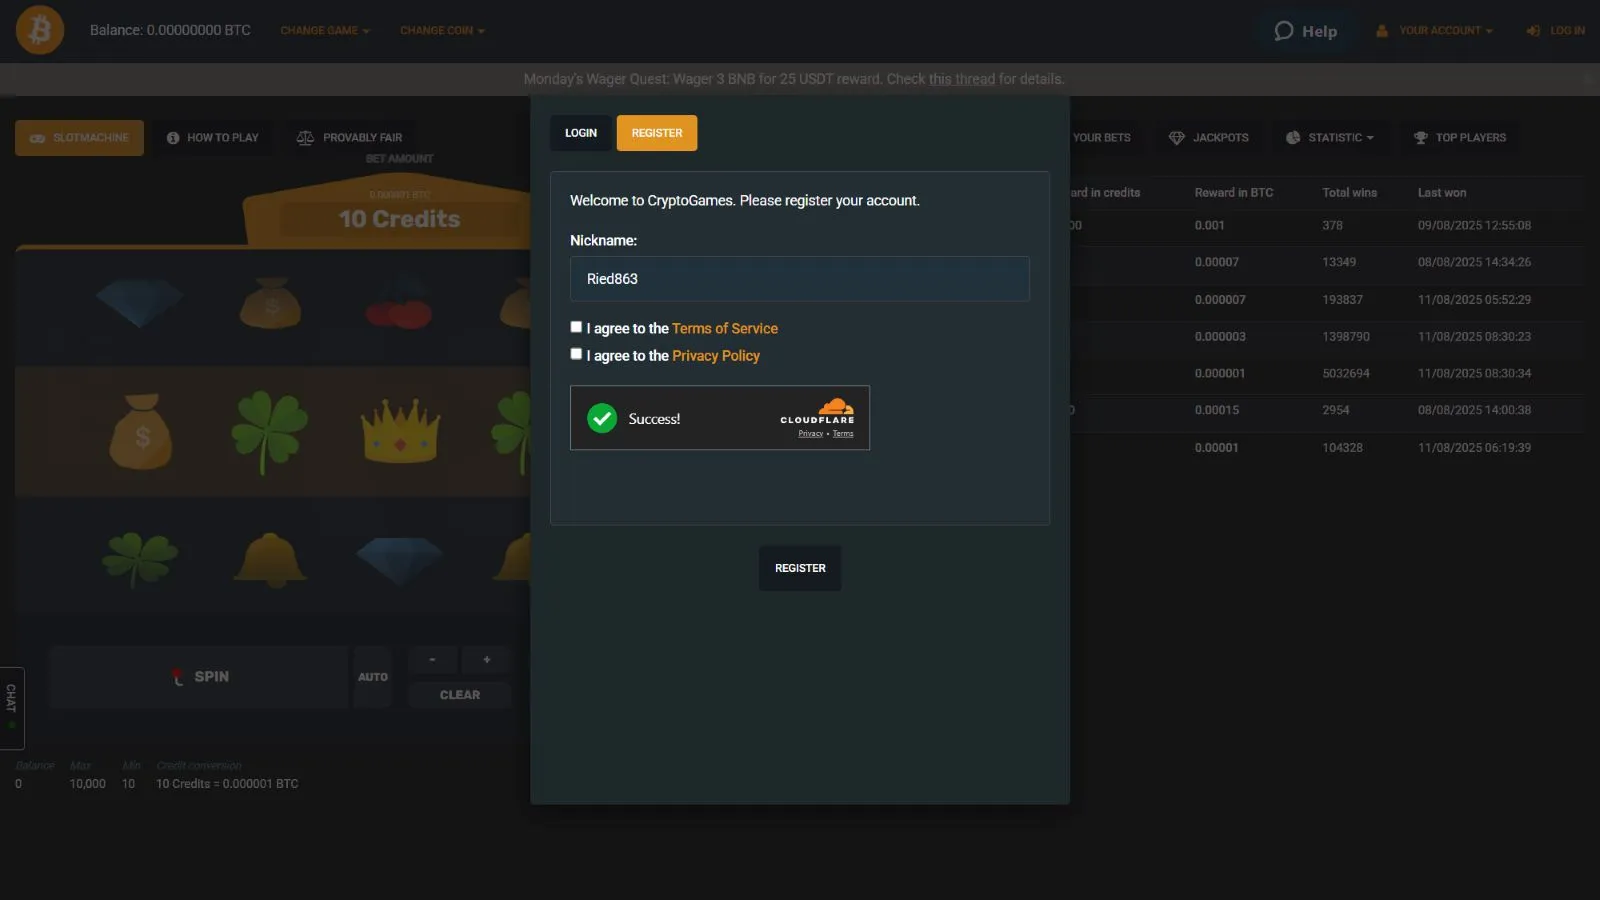Click the Log In icon in header
The image size is (1600, 900).
[1533, 31]
